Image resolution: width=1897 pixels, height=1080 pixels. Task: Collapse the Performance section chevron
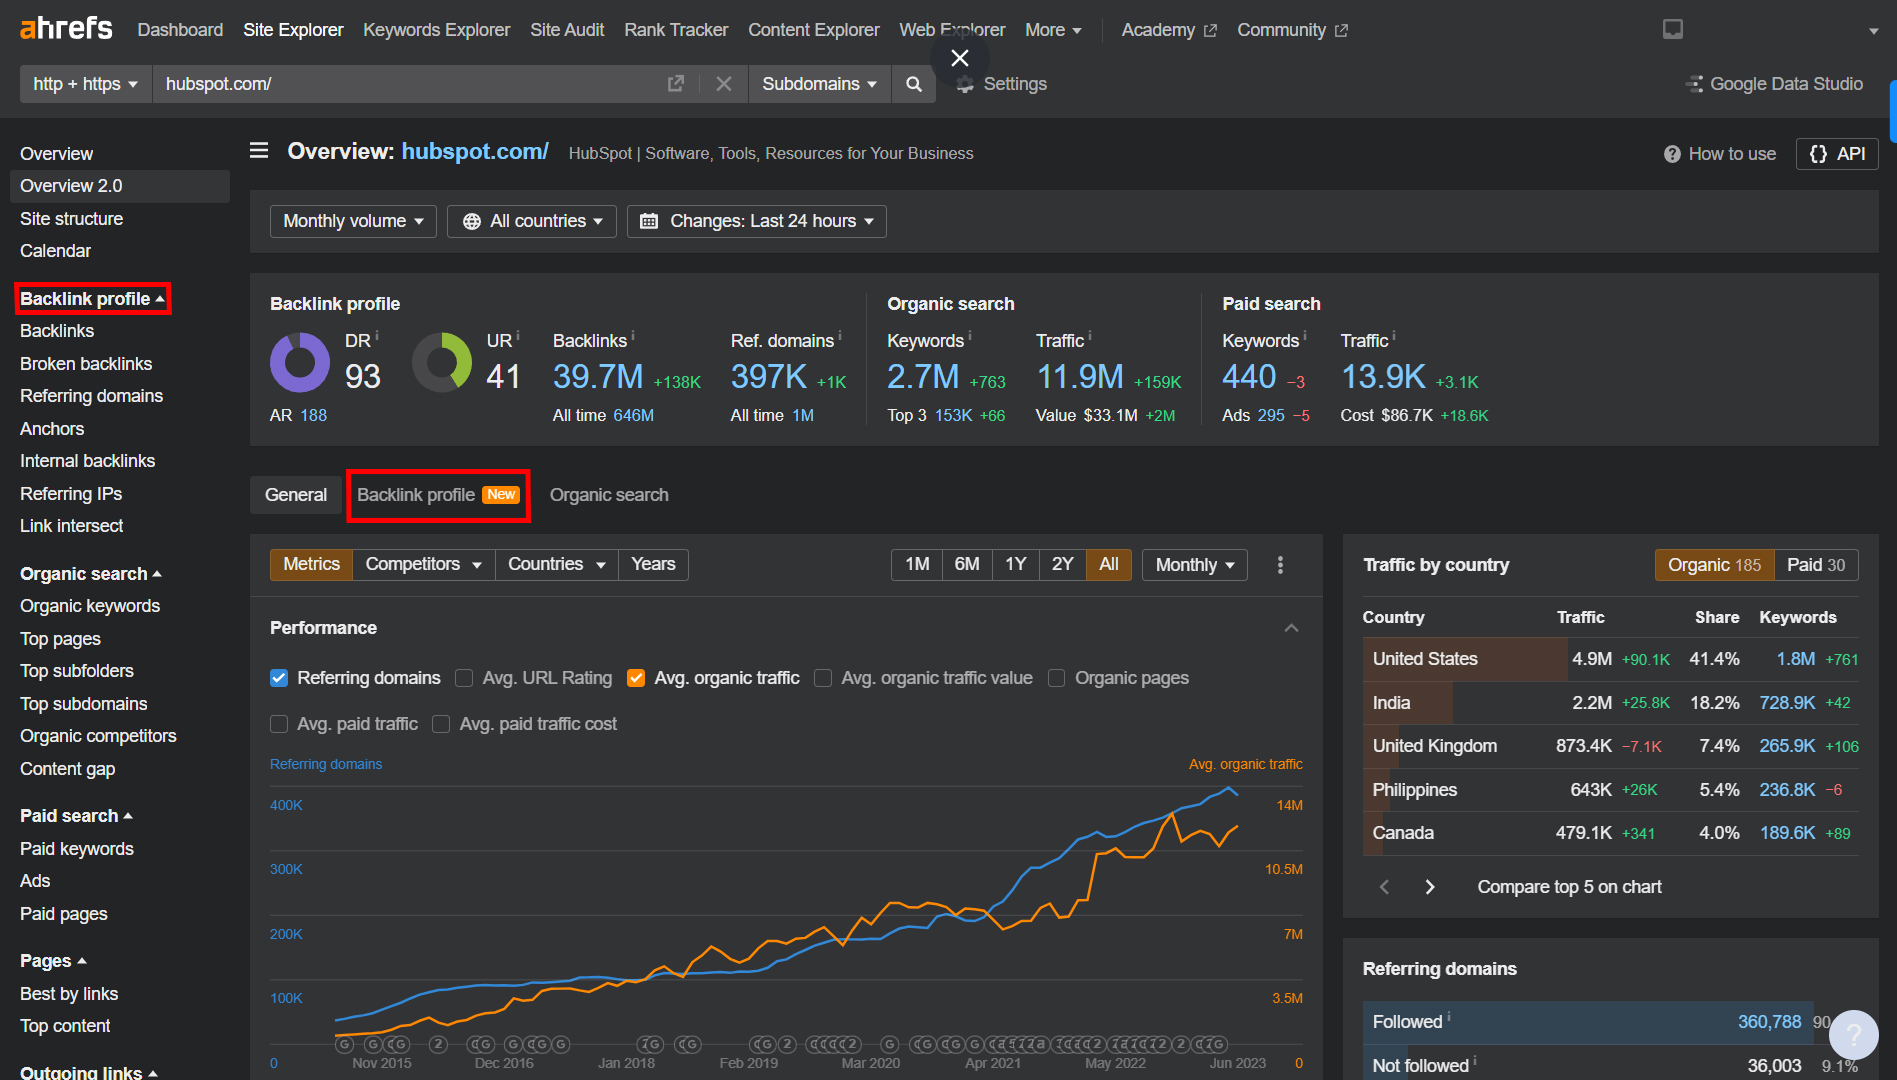1291,628
